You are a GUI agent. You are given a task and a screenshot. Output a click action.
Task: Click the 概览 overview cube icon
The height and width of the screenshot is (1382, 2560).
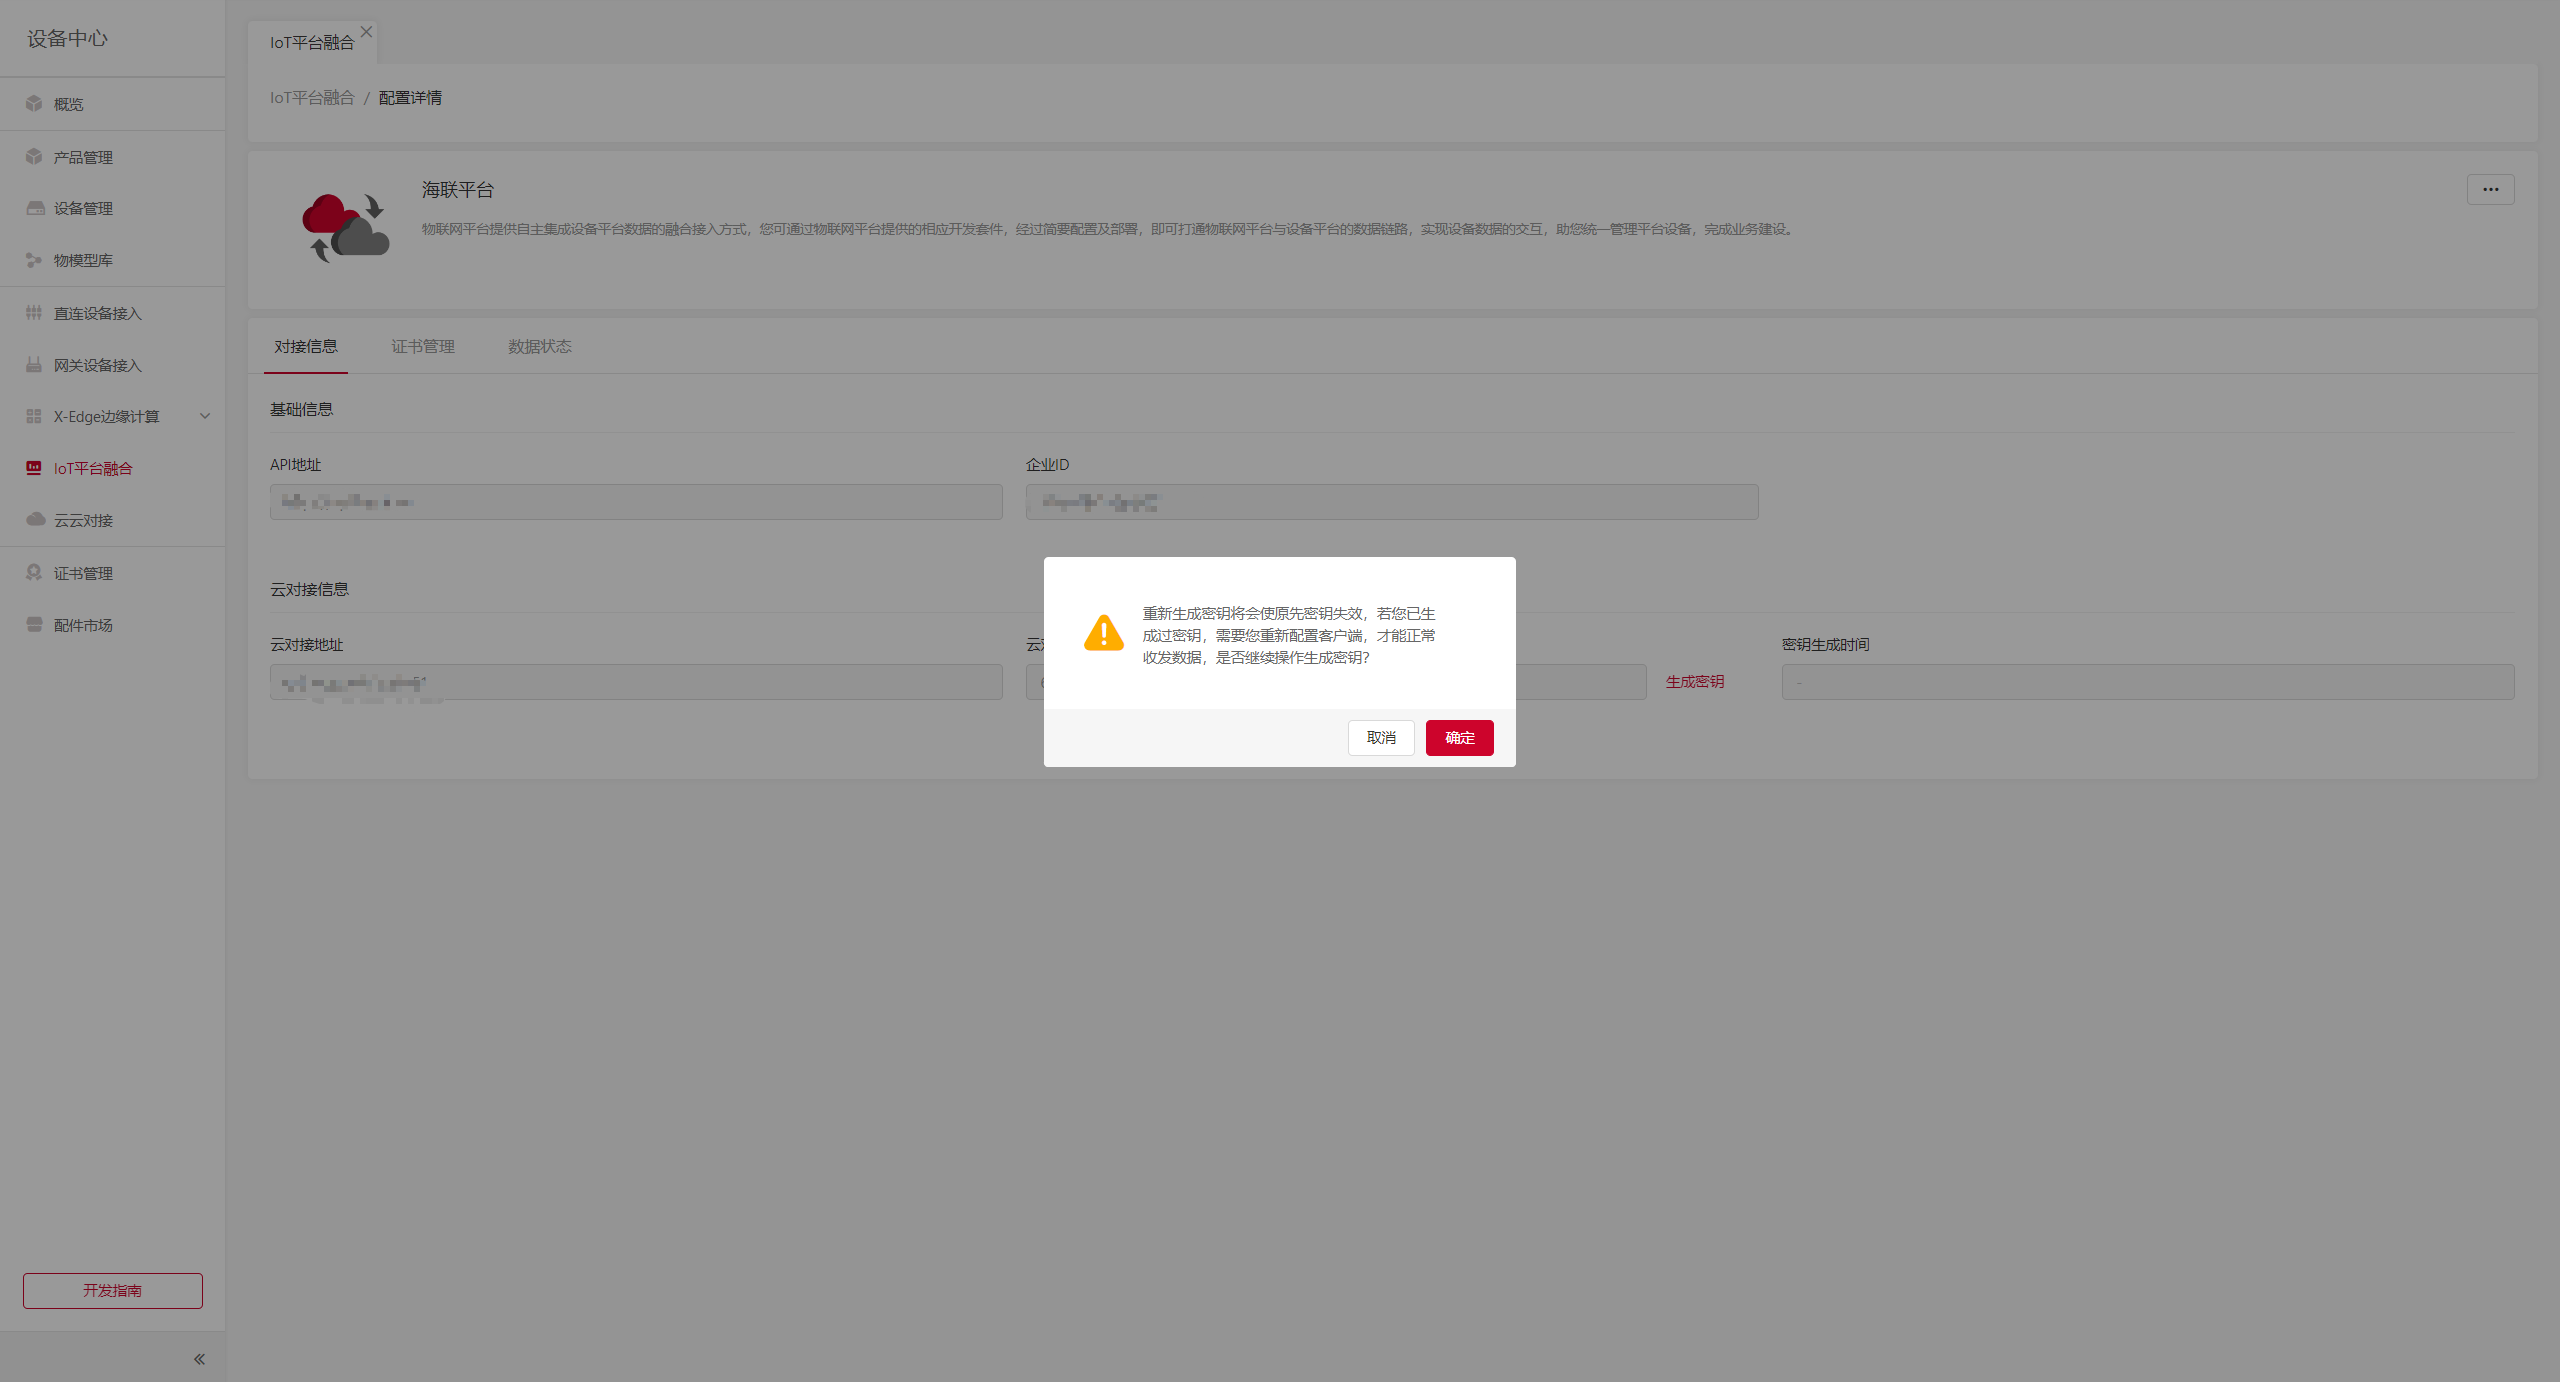(34, 104)
